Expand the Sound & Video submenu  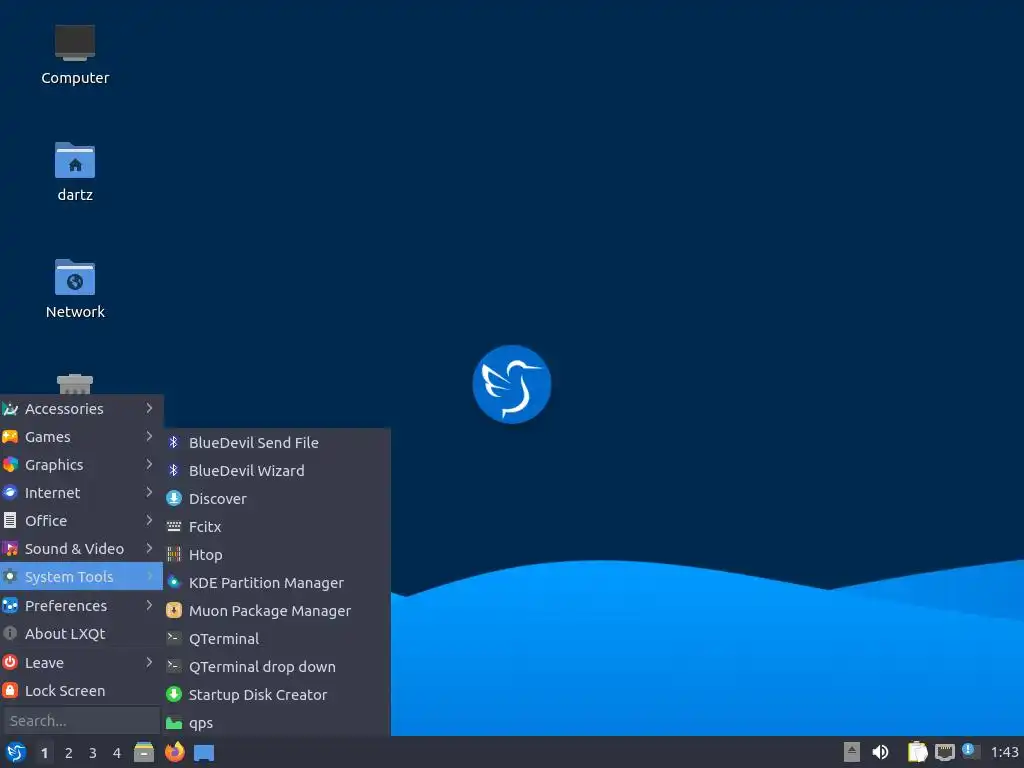[81, 549]
